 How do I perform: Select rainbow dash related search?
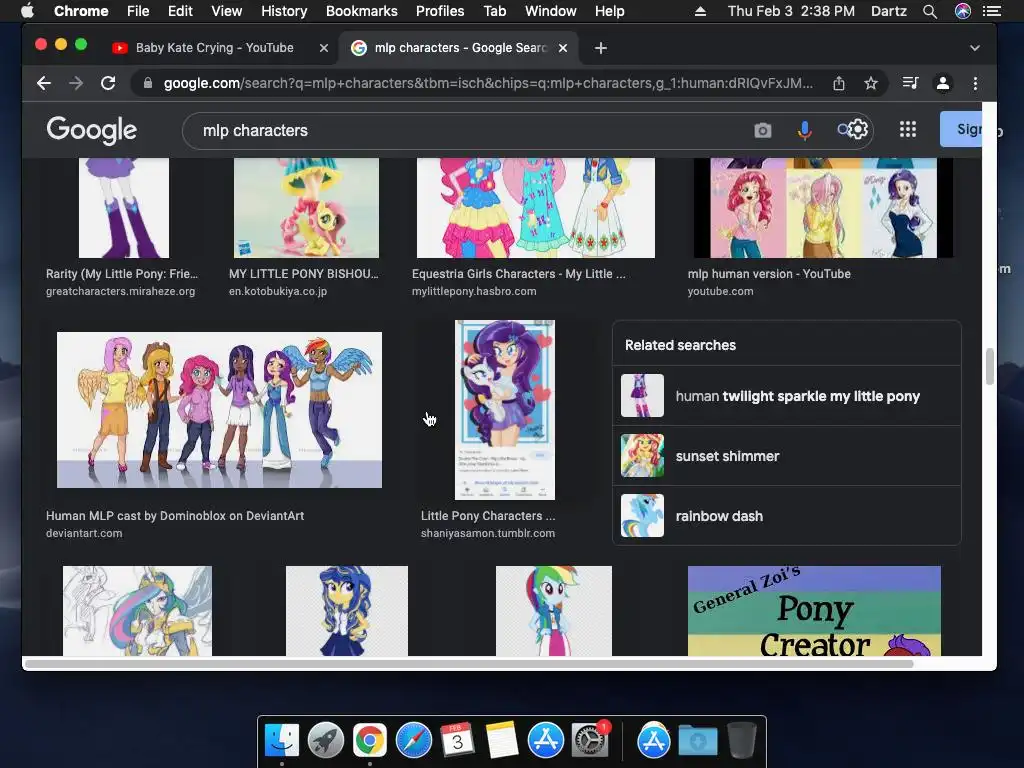click(x=786, y=516)
